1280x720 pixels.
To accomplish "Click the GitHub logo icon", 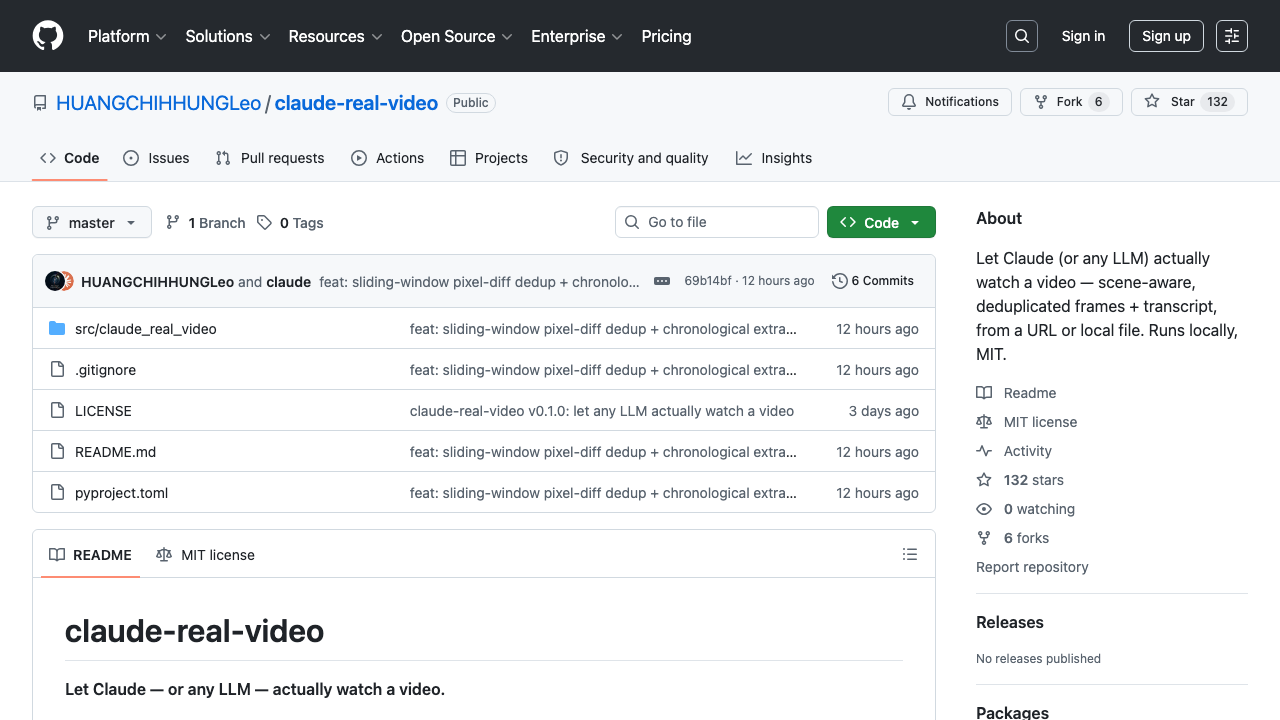I will click(48, 36).
